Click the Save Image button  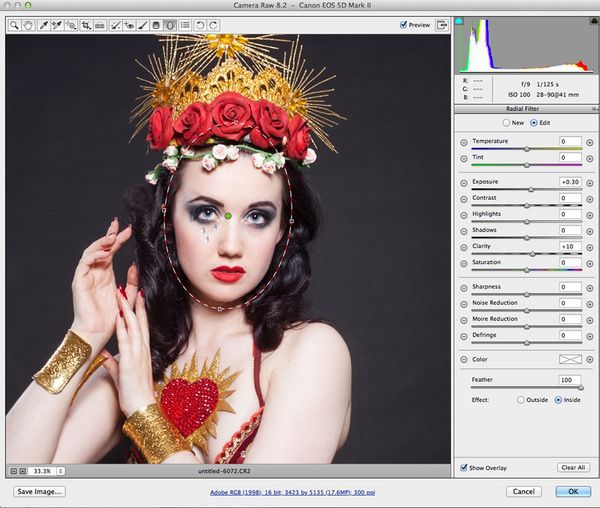click(40, 492)
